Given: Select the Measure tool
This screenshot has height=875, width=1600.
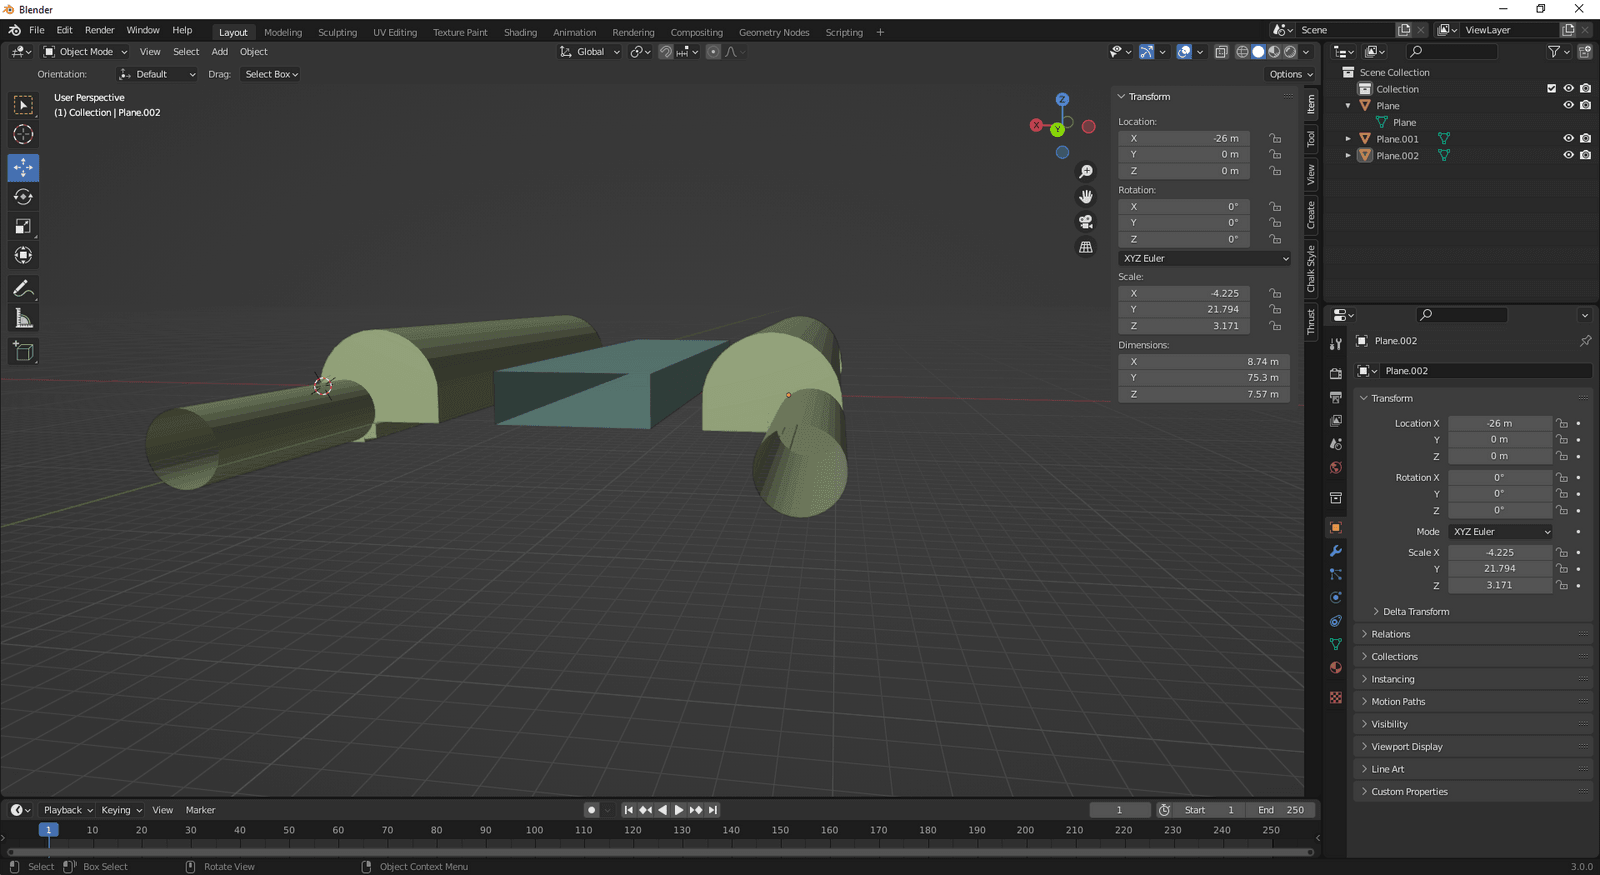Looking at the screenshot, I should click(x=23, y=319).
